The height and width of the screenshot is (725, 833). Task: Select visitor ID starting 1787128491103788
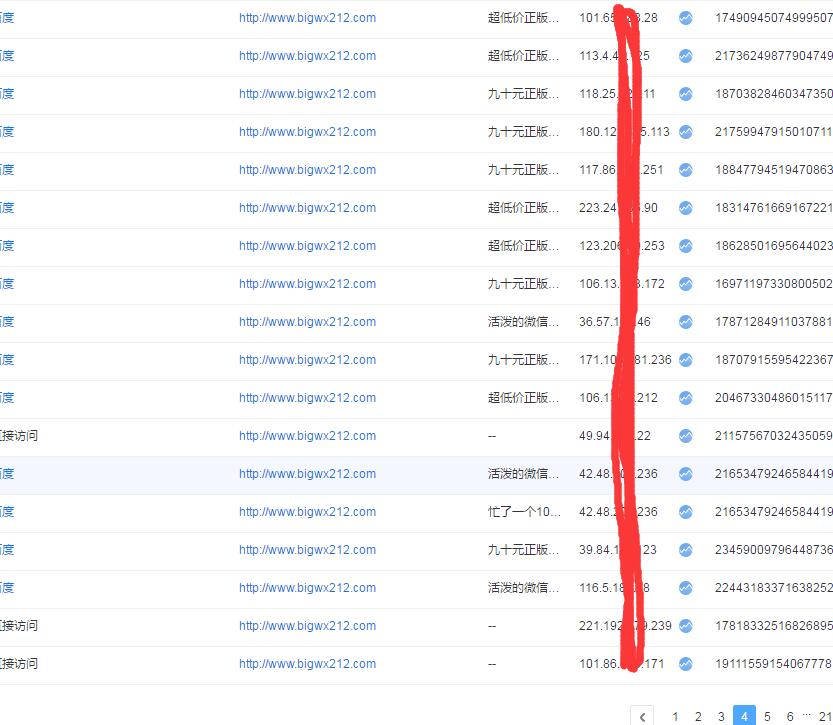pos(774,322)
